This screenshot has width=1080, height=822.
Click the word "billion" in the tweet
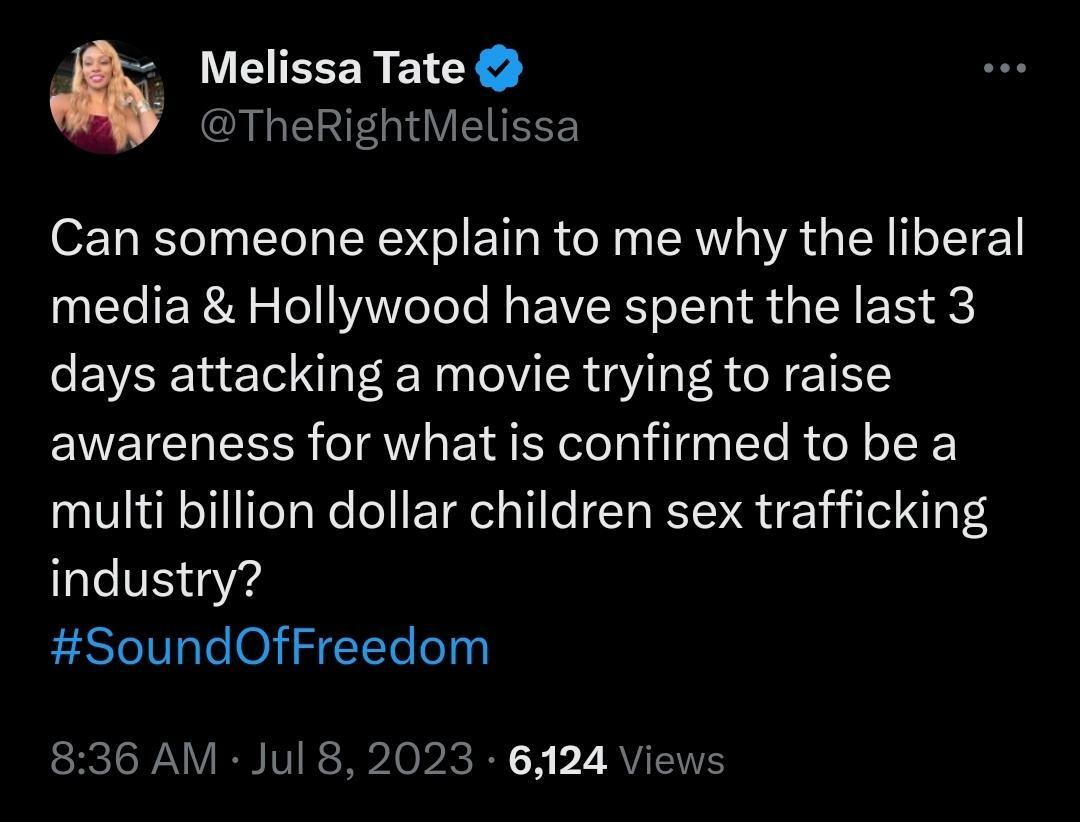coord(247,512)
